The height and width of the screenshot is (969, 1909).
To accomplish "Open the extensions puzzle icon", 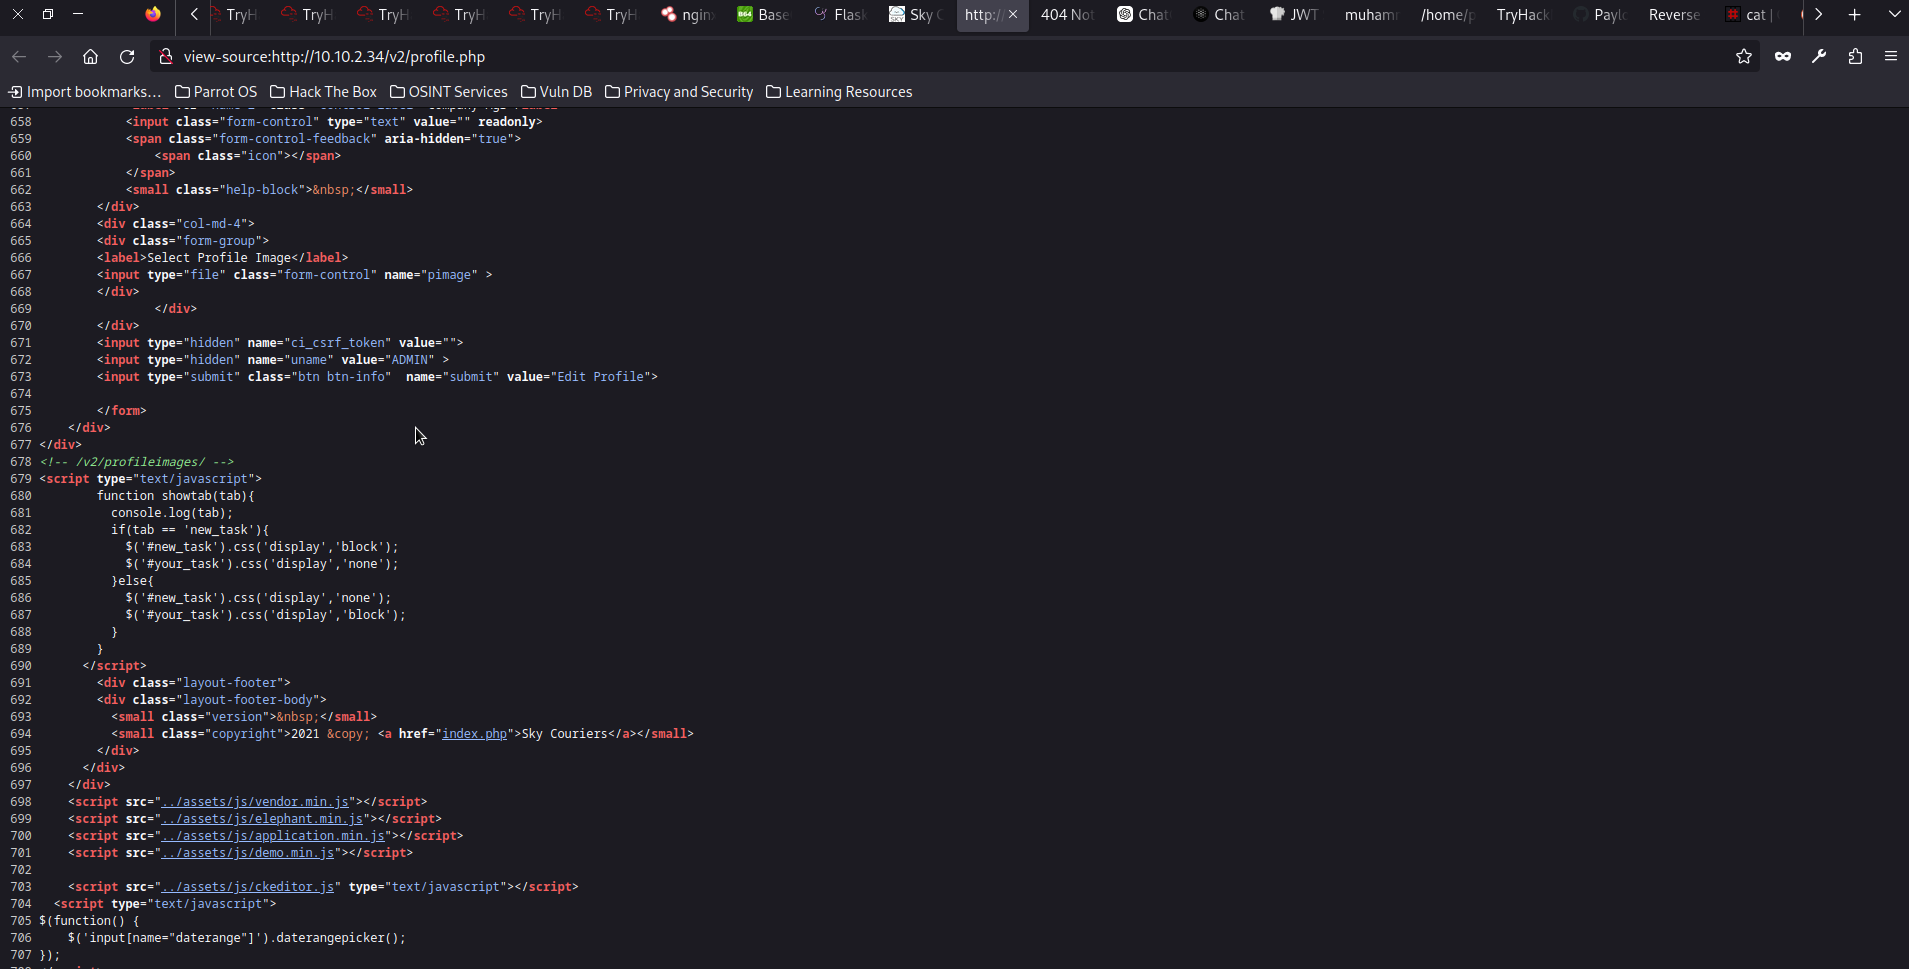I will click(1855, 57).
